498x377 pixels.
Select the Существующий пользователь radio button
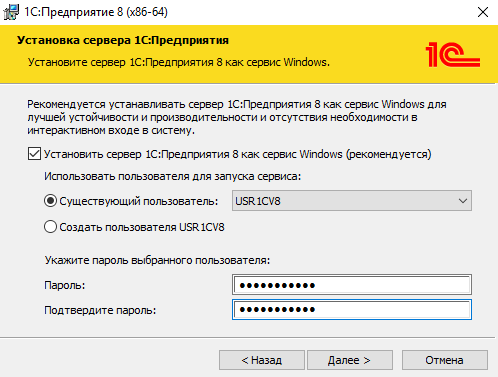[x=50, y=201]
